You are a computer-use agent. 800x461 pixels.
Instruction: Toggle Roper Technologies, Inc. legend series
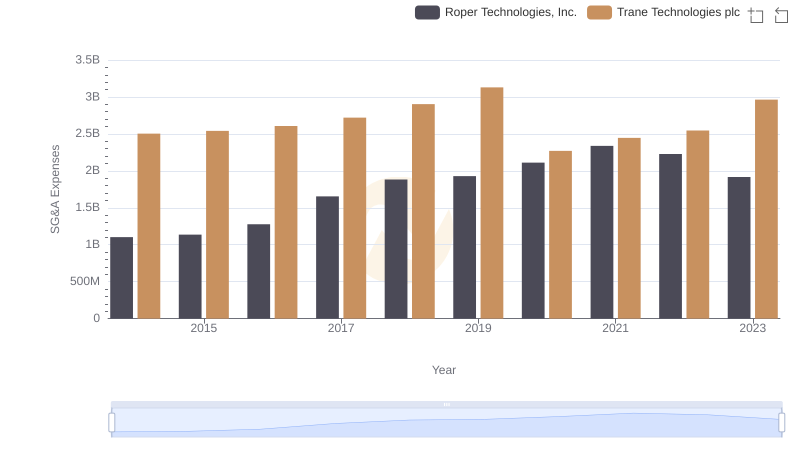pos(495,12)
